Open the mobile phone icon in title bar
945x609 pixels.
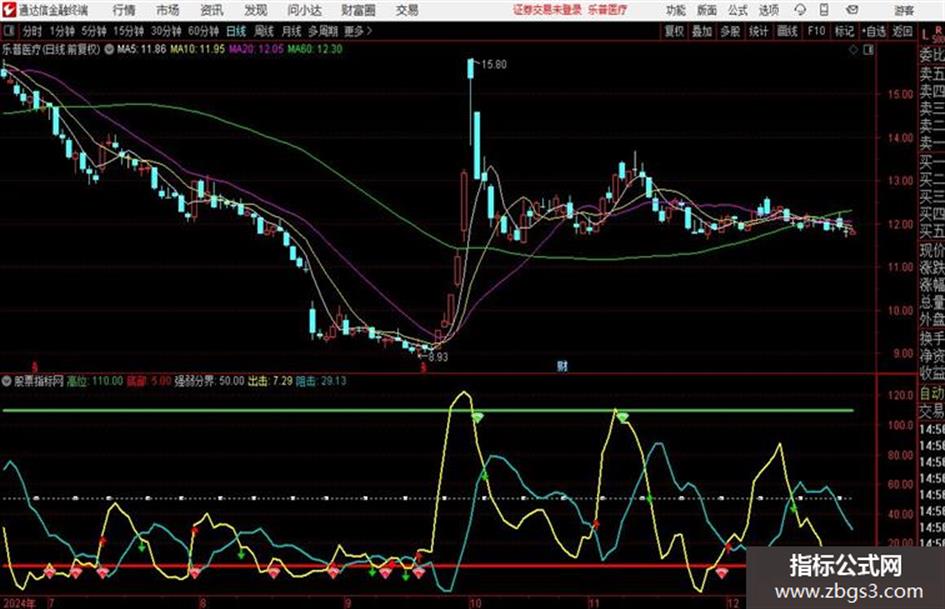[x=824, y=10]
